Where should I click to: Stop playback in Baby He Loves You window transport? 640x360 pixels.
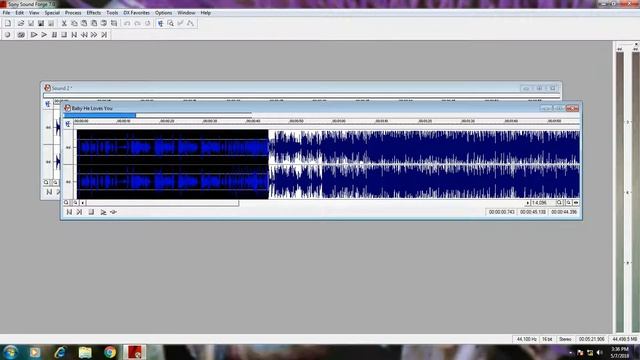click(91, 212)
